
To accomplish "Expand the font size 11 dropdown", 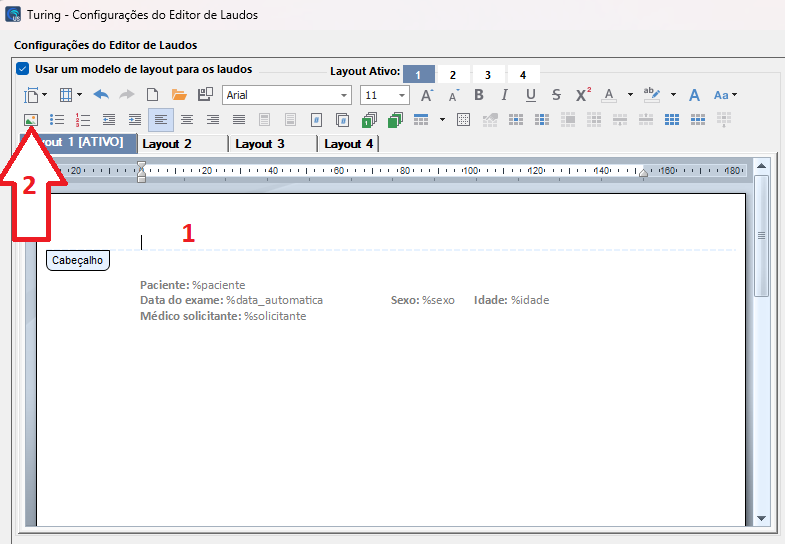I will pyautogui.click(x=402, y=96).
